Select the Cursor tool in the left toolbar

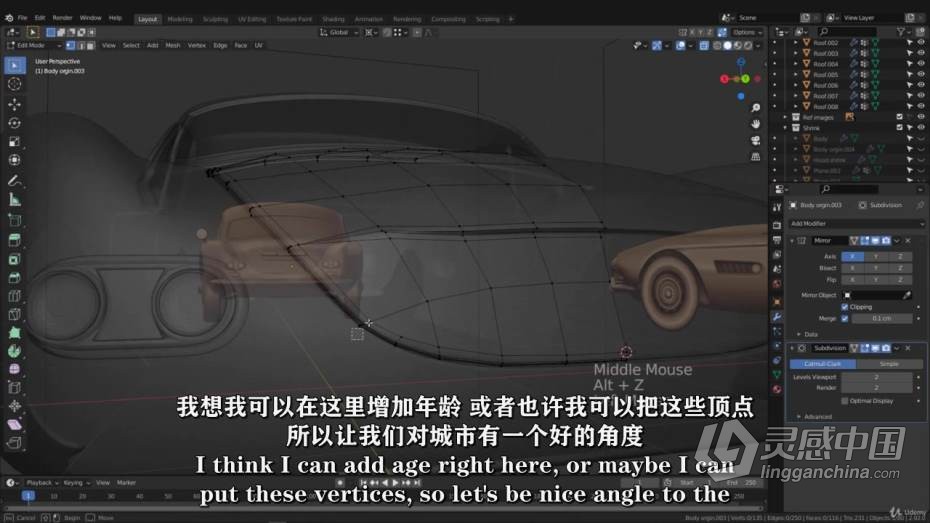tap(15, 84)
